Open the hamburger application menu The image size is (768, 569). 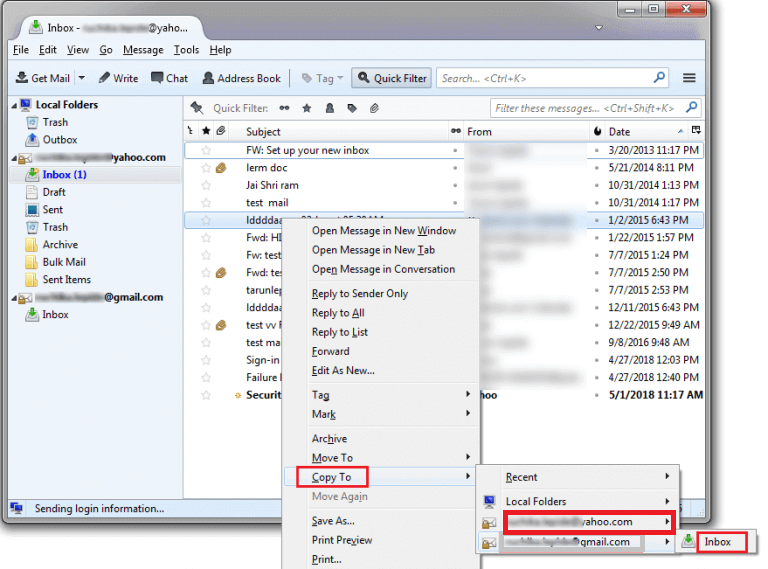pos(689,78)
